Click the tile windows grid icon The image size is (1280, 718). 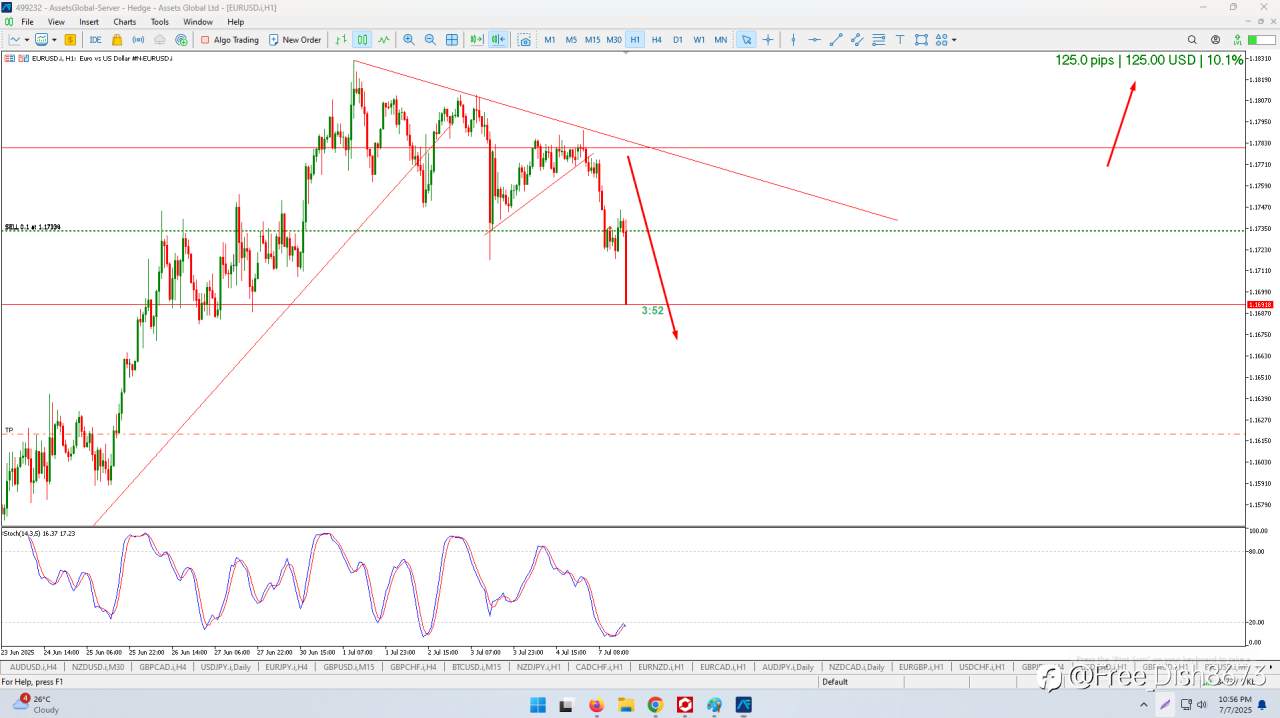pos(452,40)
